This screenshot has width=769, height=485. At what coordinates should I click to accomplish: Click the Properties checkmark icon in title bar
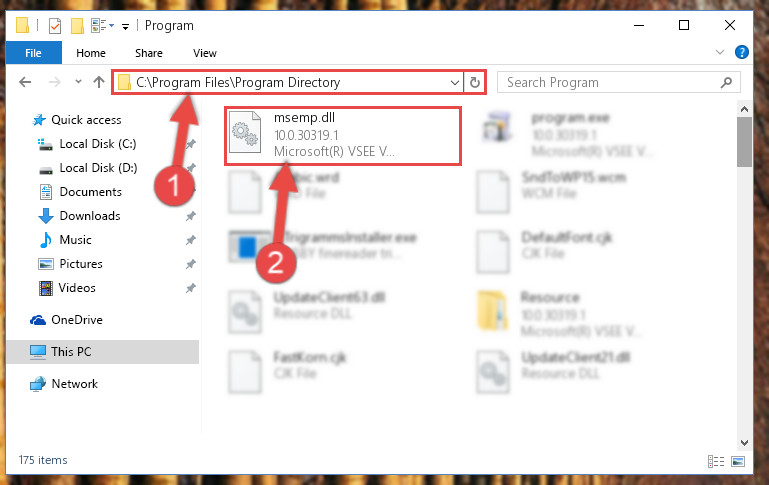(55, 26)
